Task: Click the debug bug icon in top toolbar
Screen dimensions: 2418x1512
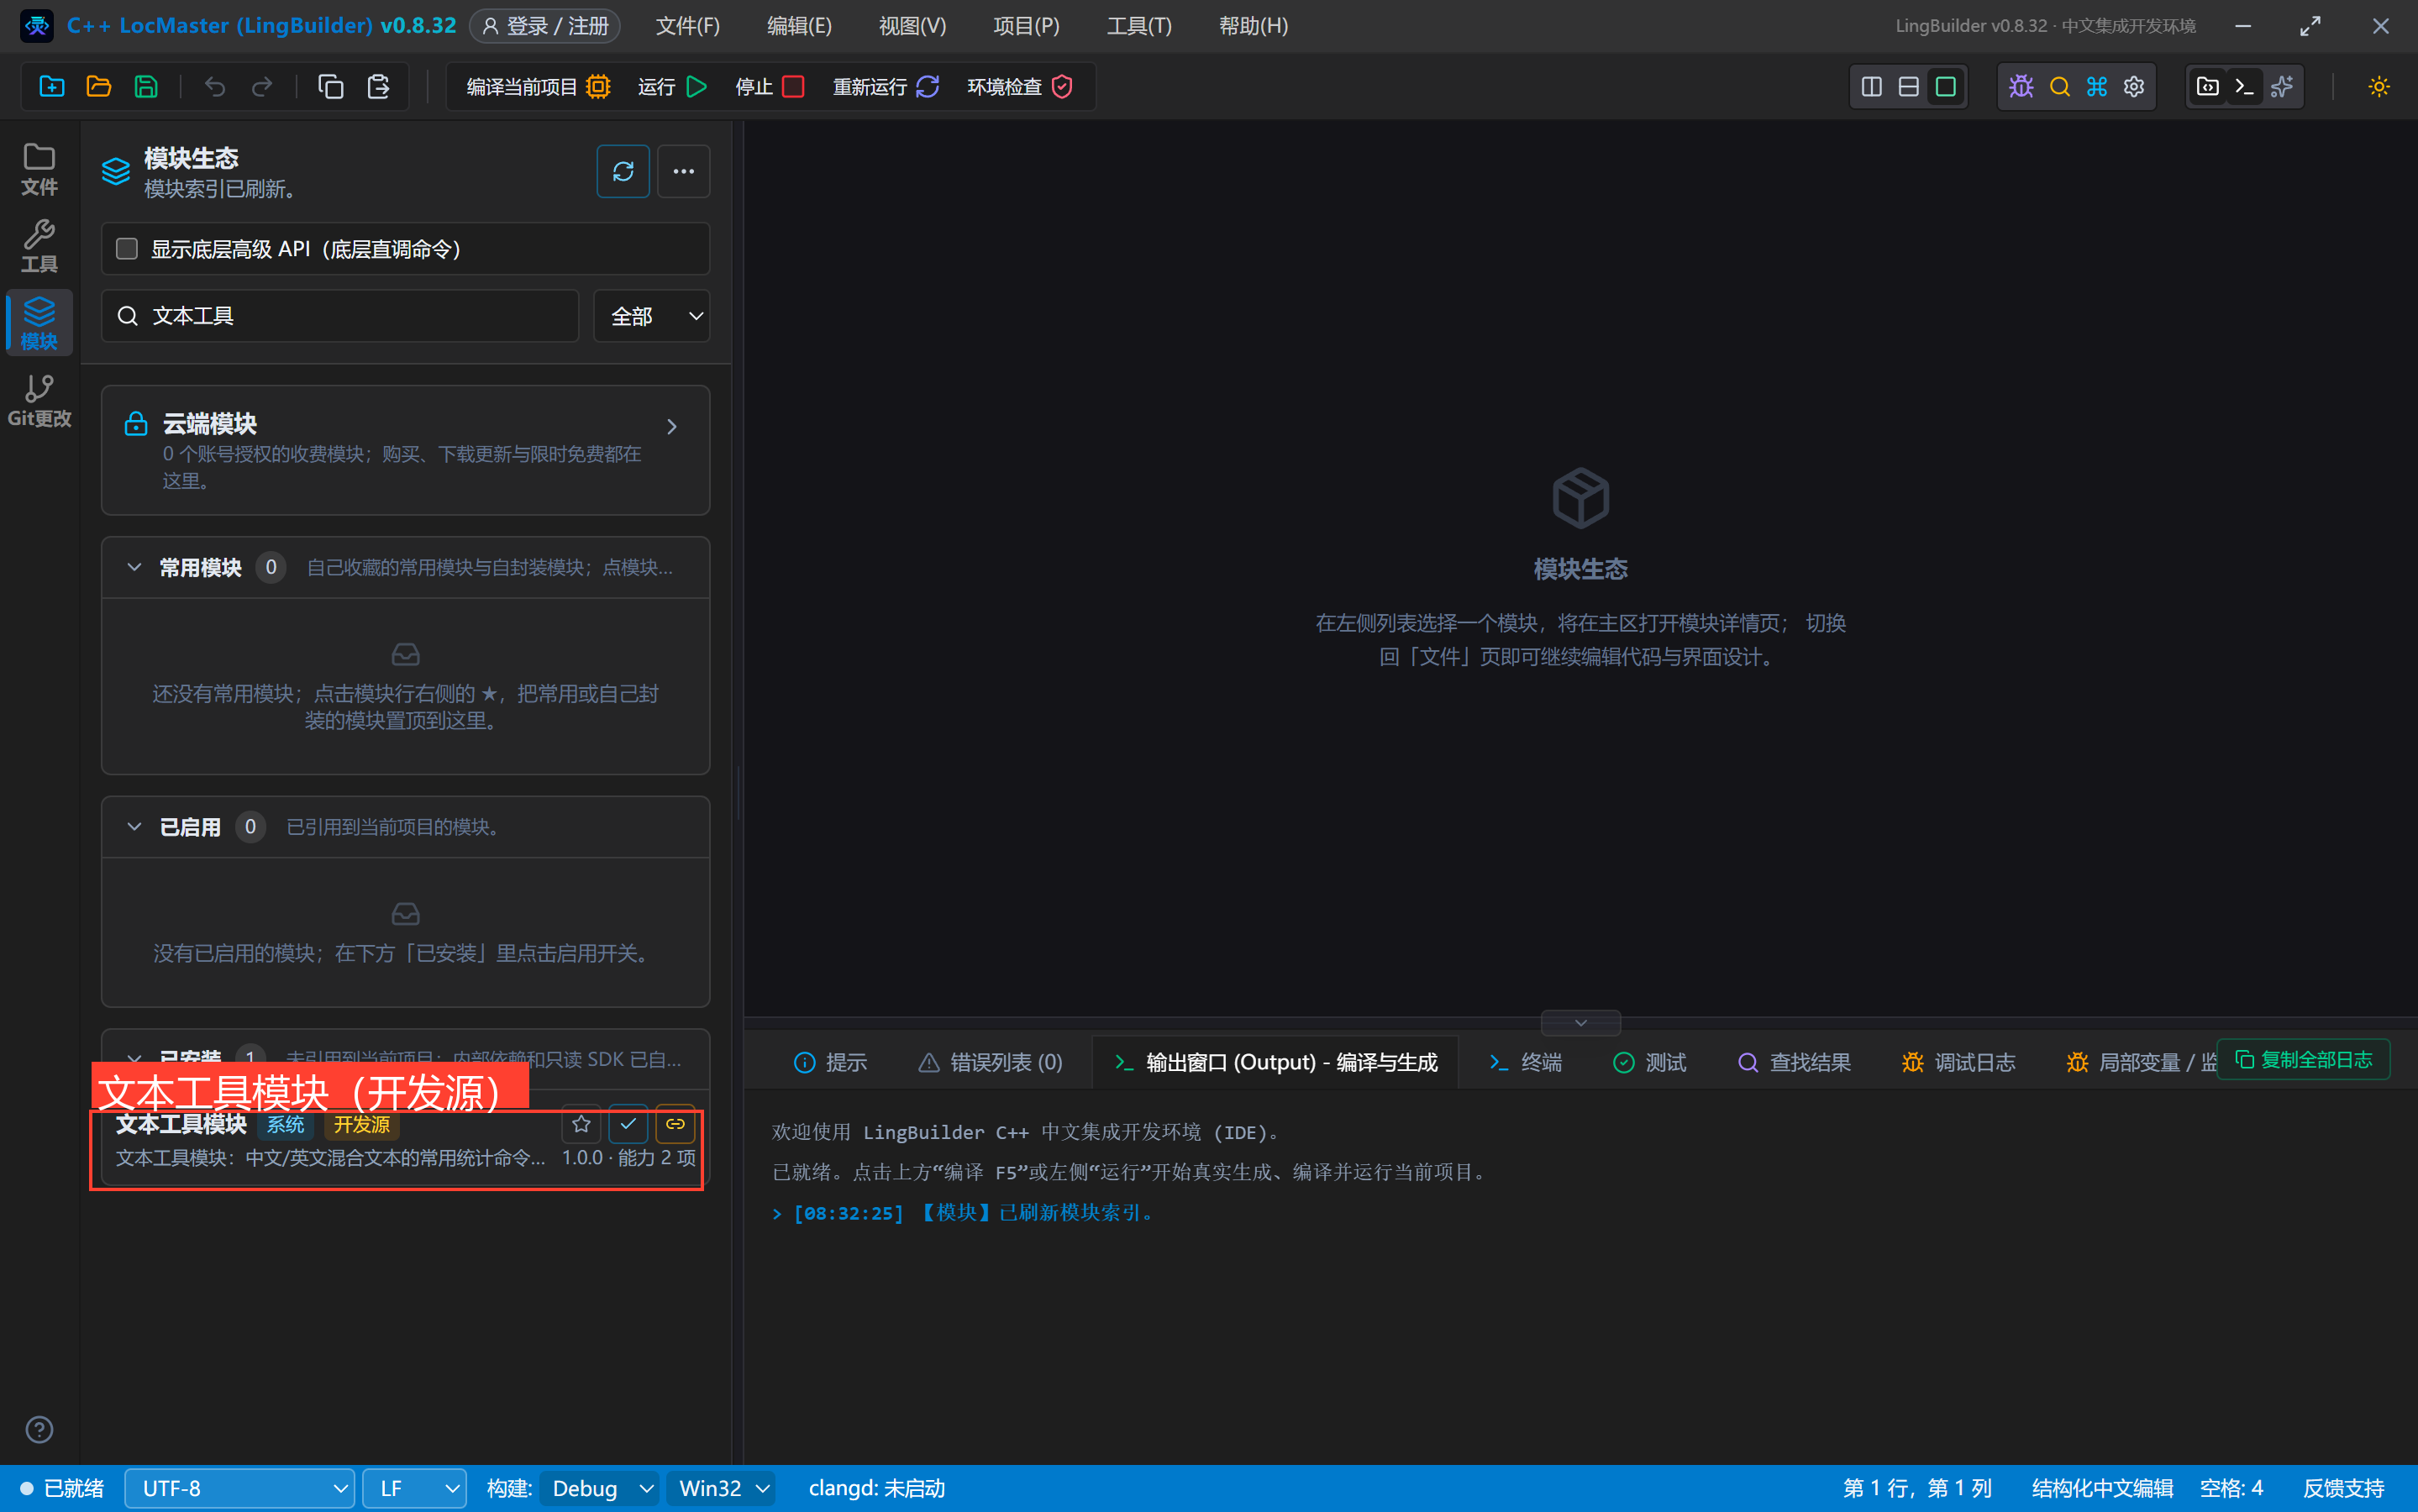Action: pos(2021,87)
